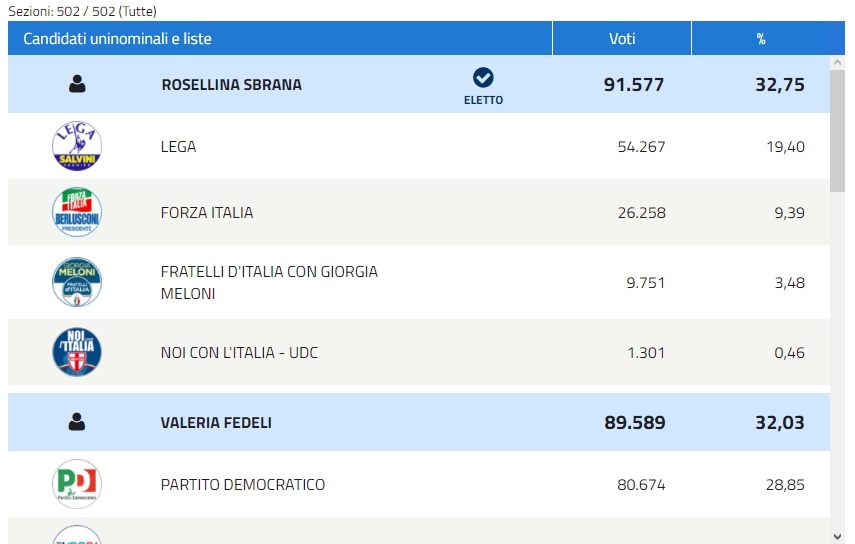This screenshot has width=855, height=544.
Task: Select the 'Voti' column header
Action: click(x=622, y=39)
